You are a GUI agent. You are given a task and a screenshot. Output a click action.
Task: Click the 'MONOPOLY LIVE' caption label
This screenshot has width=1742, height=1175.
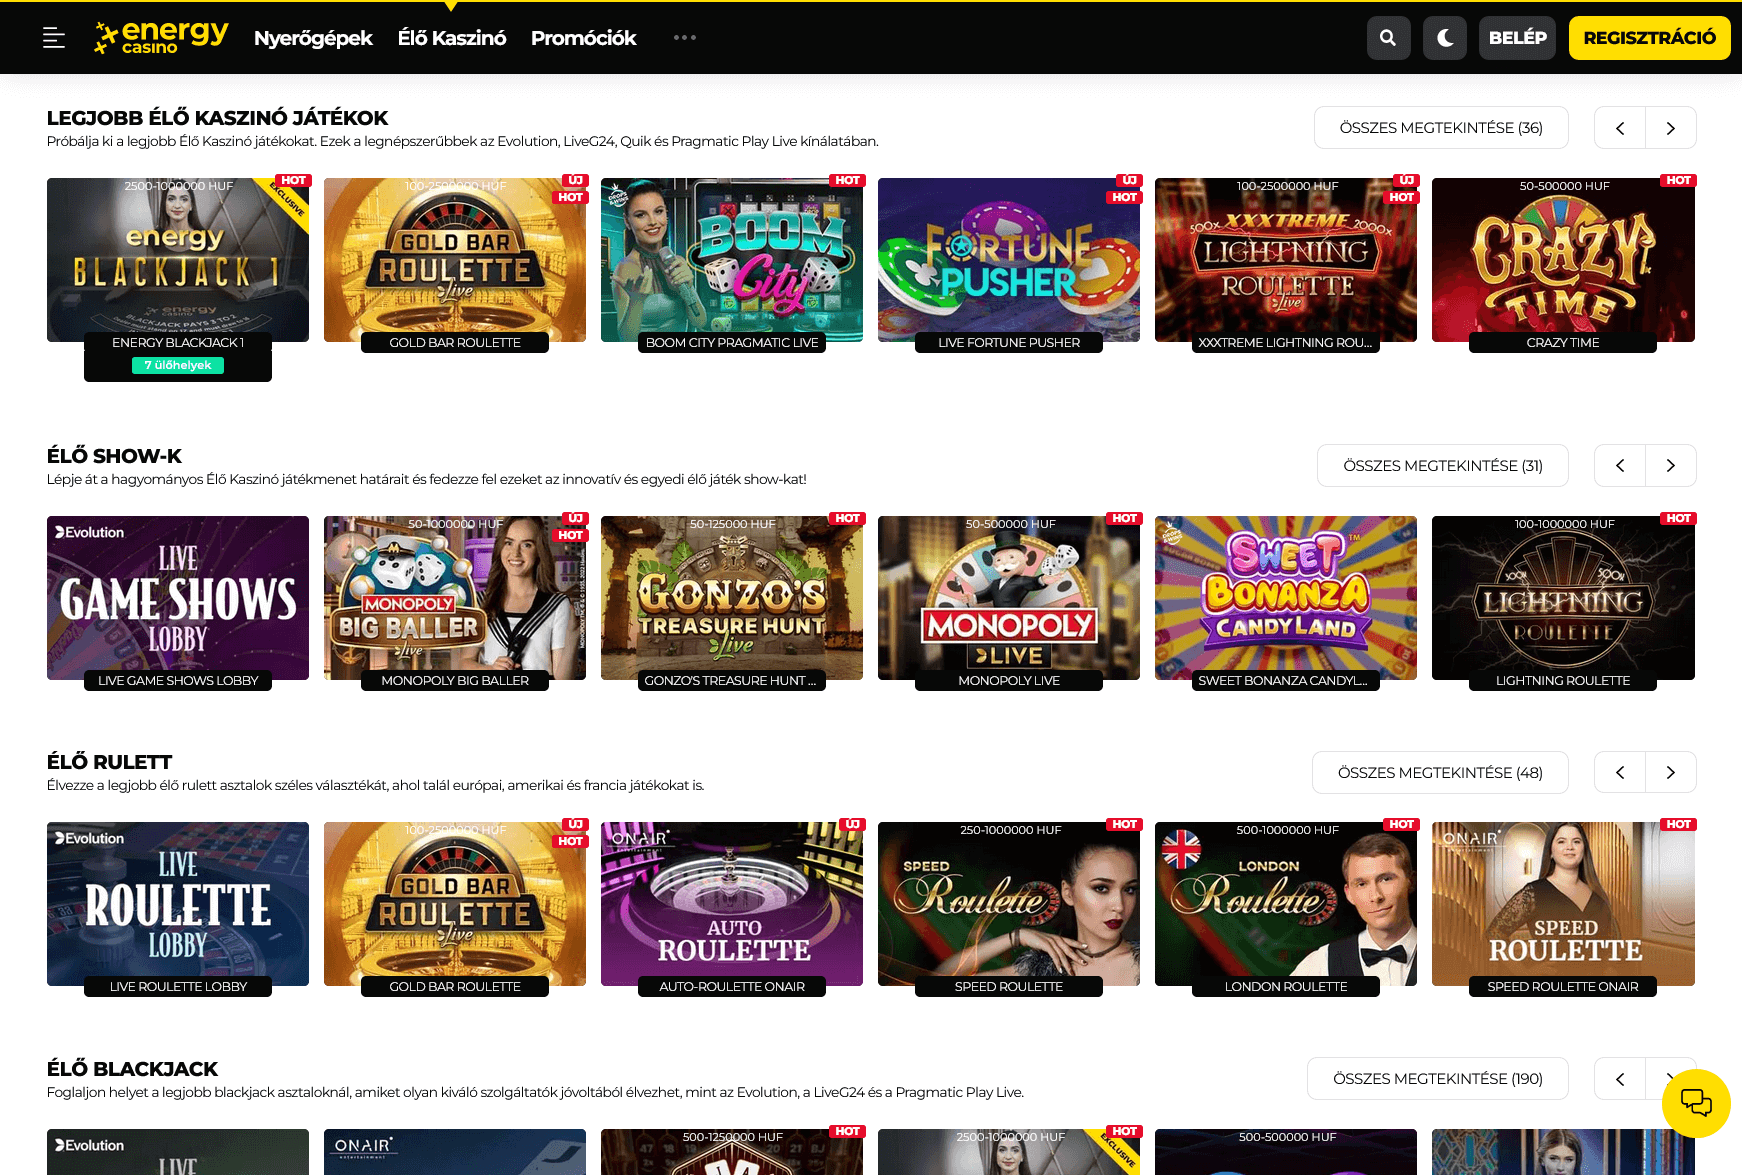click(1009, 681)
